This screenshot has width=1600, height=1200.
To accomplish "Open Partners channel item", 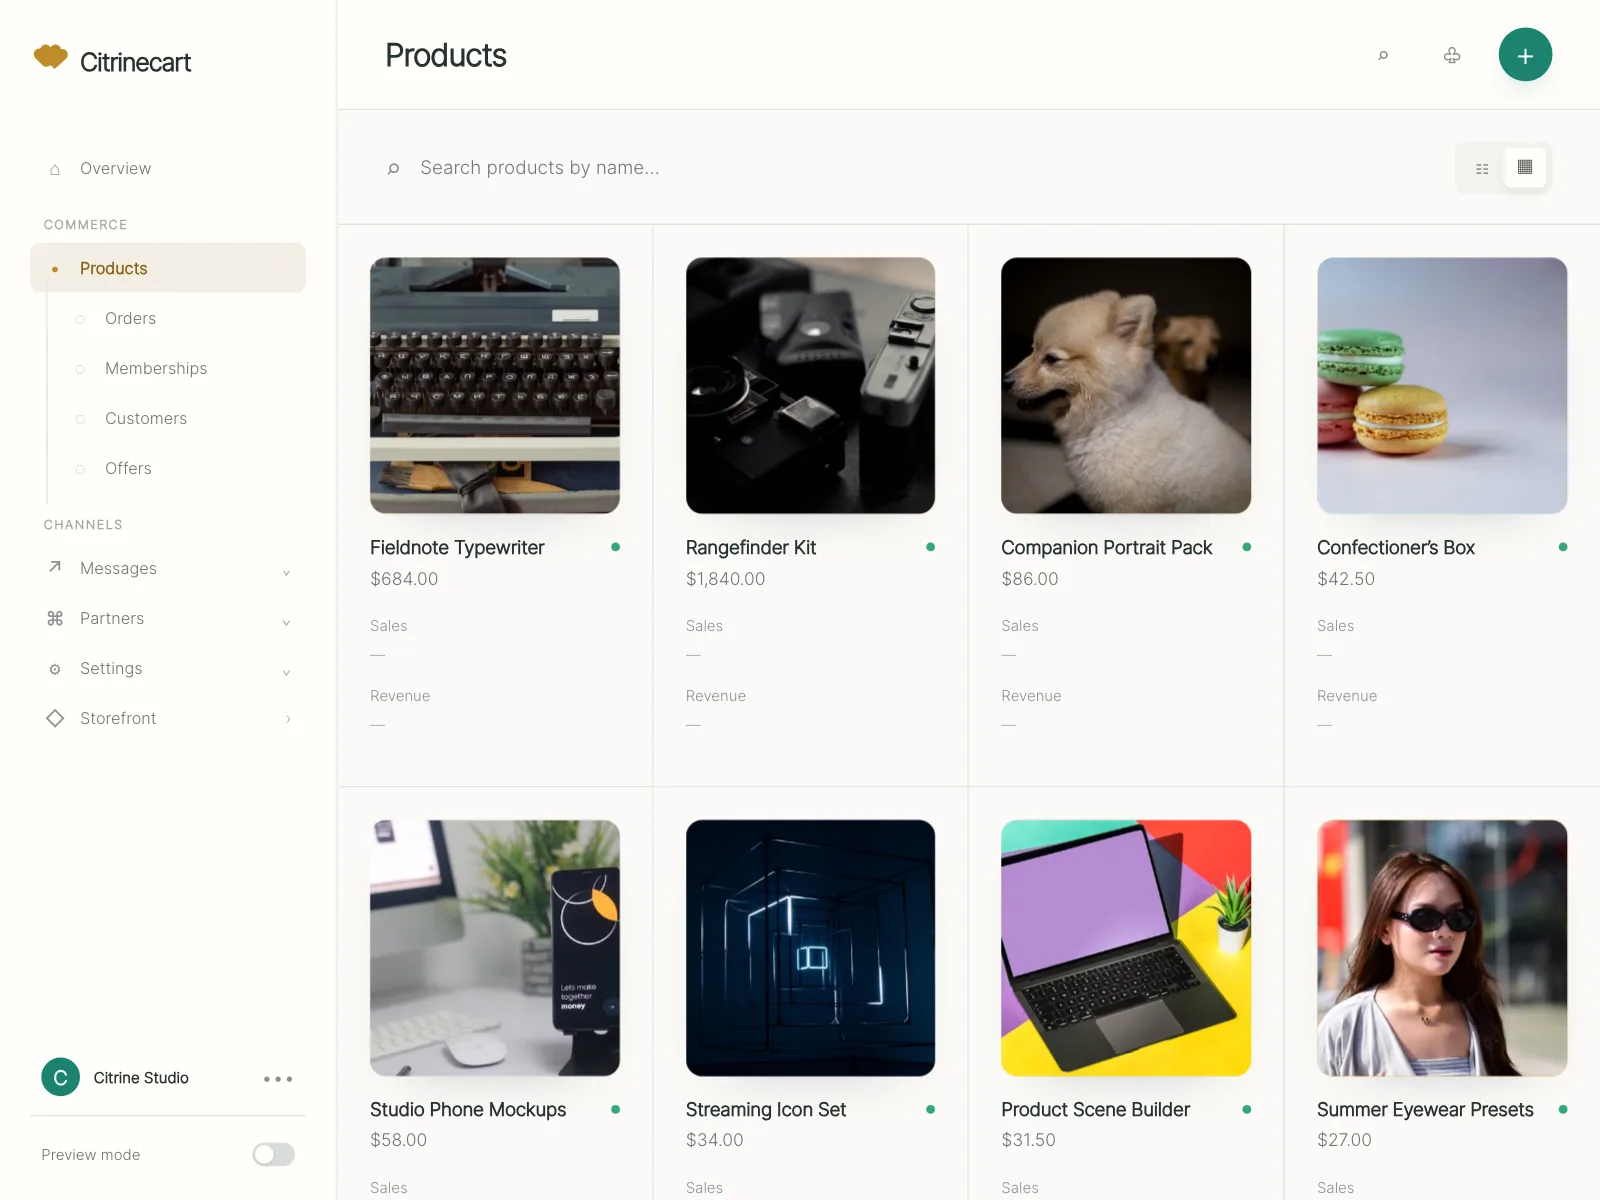I will tap(168, 618).
